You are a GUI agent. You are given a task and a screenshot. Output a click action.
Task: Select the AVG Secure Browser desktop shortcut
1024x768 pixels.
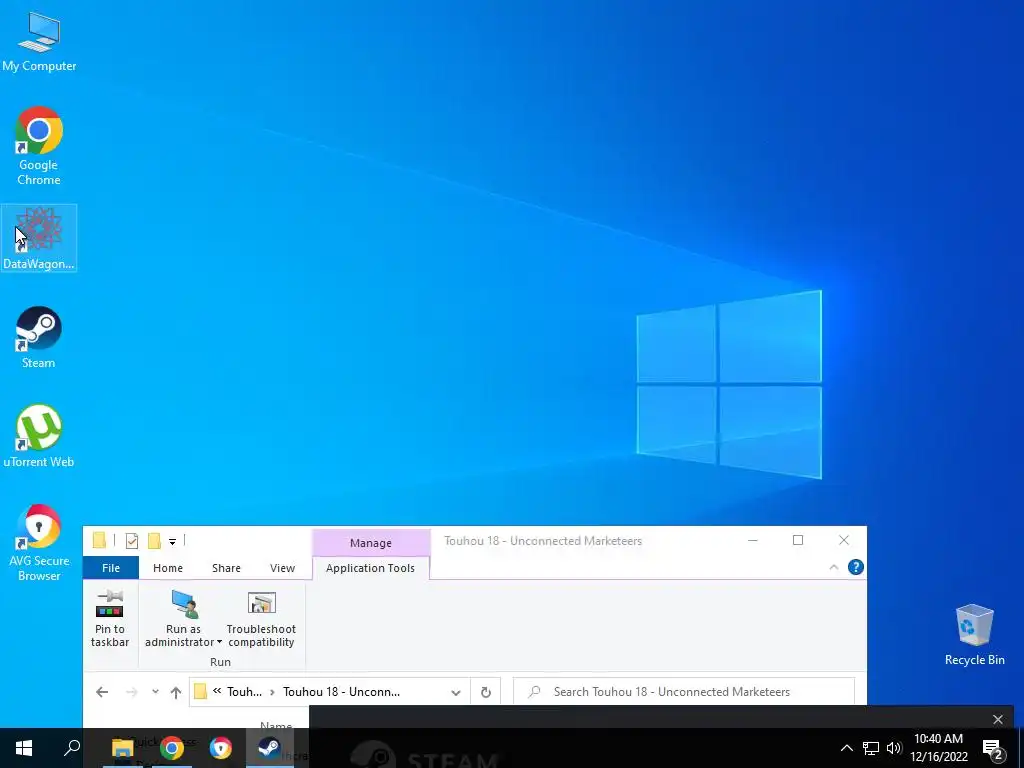click(x=39, y=543)
